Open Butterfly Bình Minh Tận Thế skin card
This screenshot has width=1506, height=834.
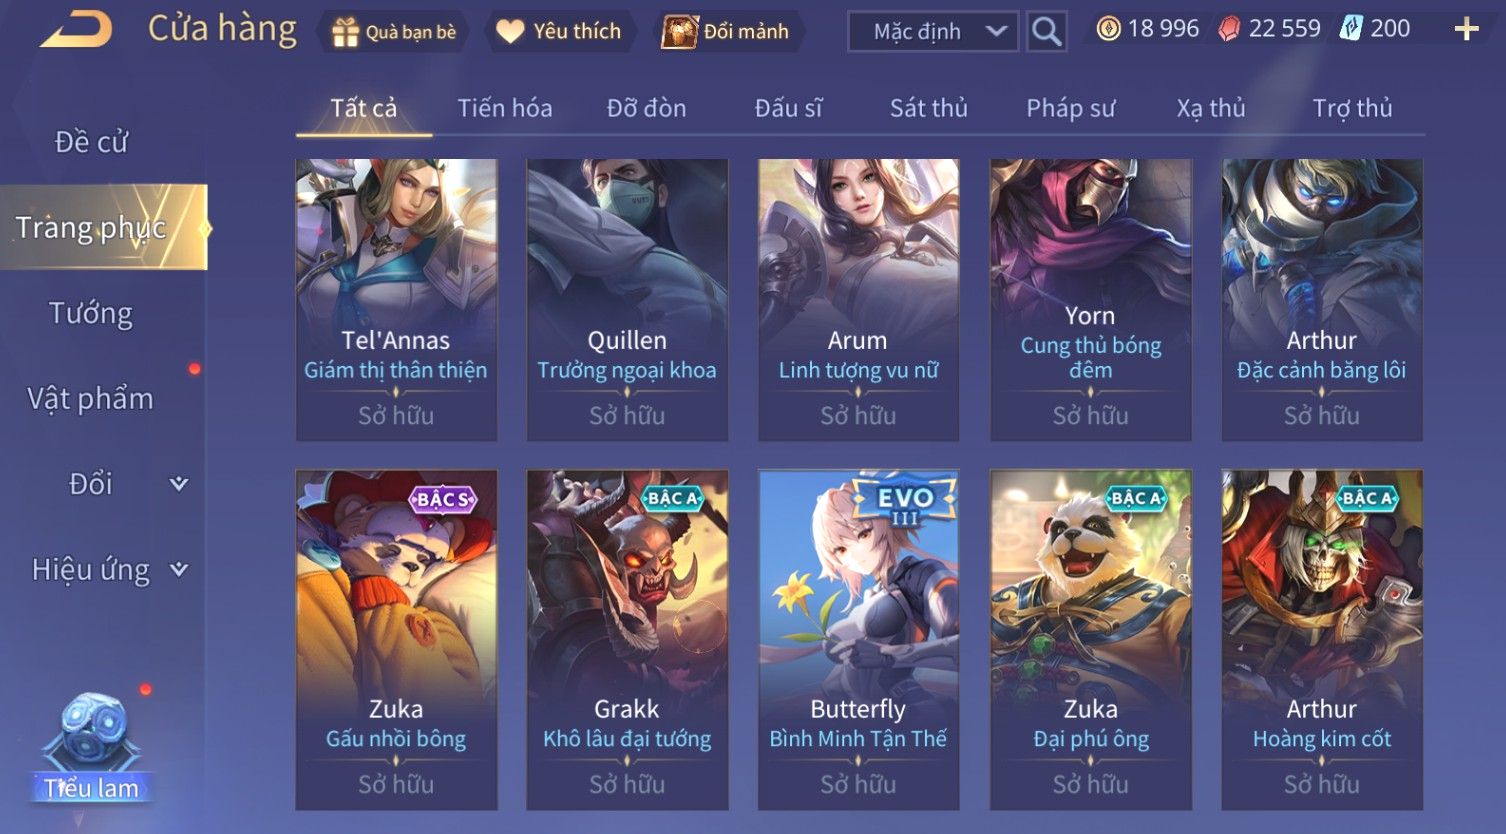pos(858,640)
